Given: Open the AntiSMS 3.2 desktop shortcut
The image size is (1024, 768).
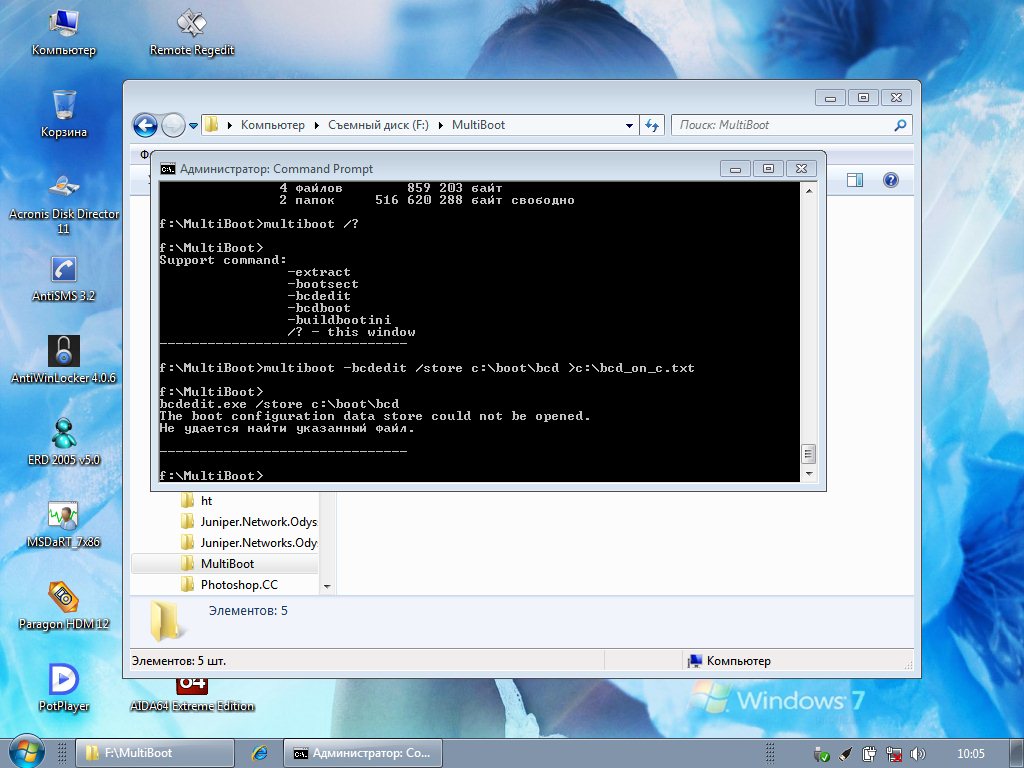Looking at the screenshot, I should click(63, 270).
